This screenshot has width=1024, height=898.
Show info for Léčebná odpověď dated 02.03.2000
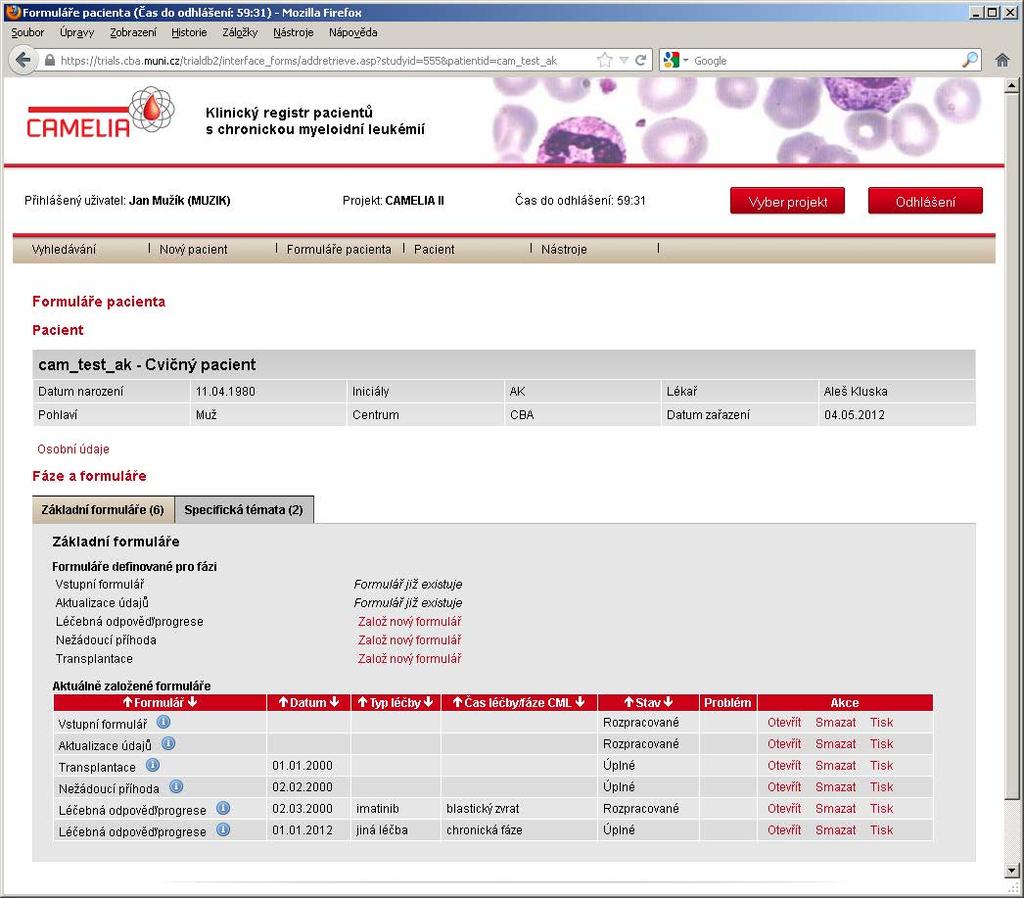point(223,809)
